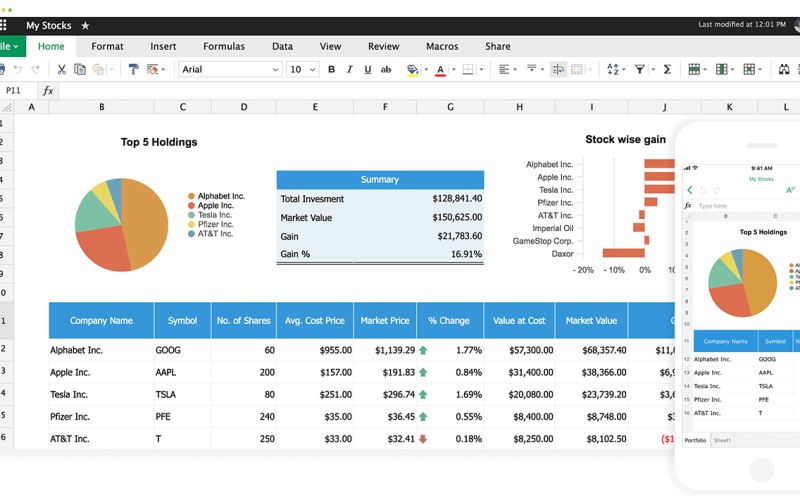Open Find with the binoculars icon

(784, 69)
